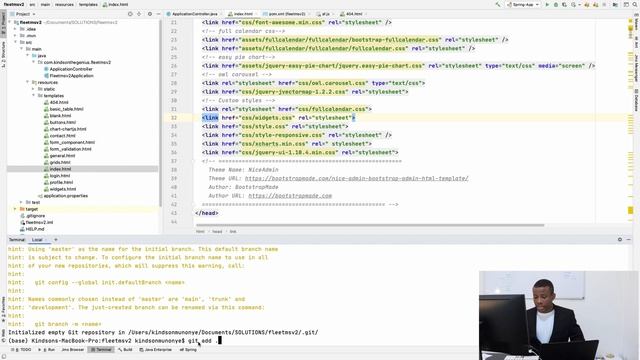Viewport: 640px width, 360px height.
Task: Open the Jms Browser tool window
Action: 73,350
